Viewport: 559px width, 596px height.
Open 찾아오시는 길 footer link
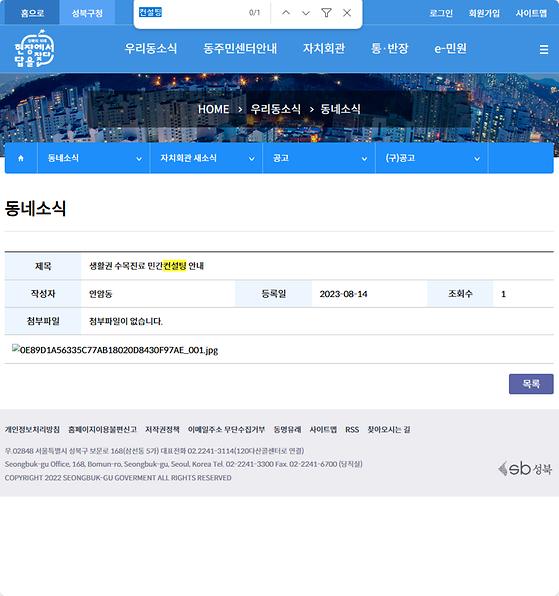(389, 430)
